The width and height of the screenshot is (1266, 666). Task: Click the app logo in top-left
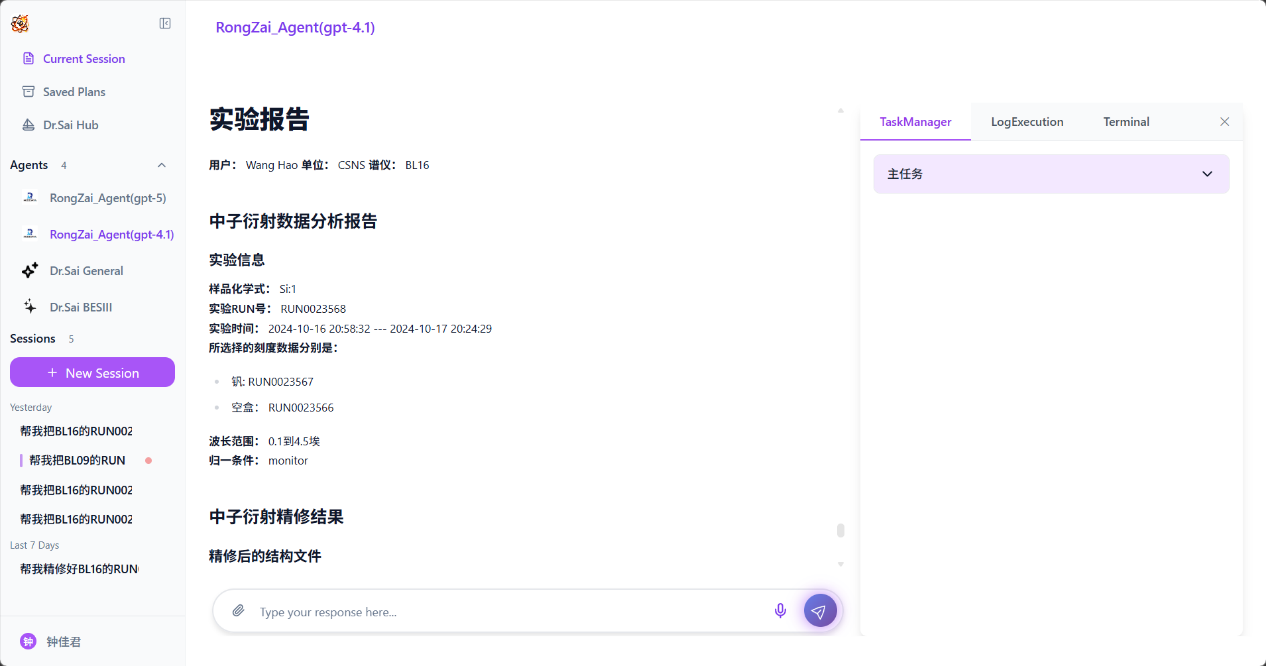(x=20, y=24)
